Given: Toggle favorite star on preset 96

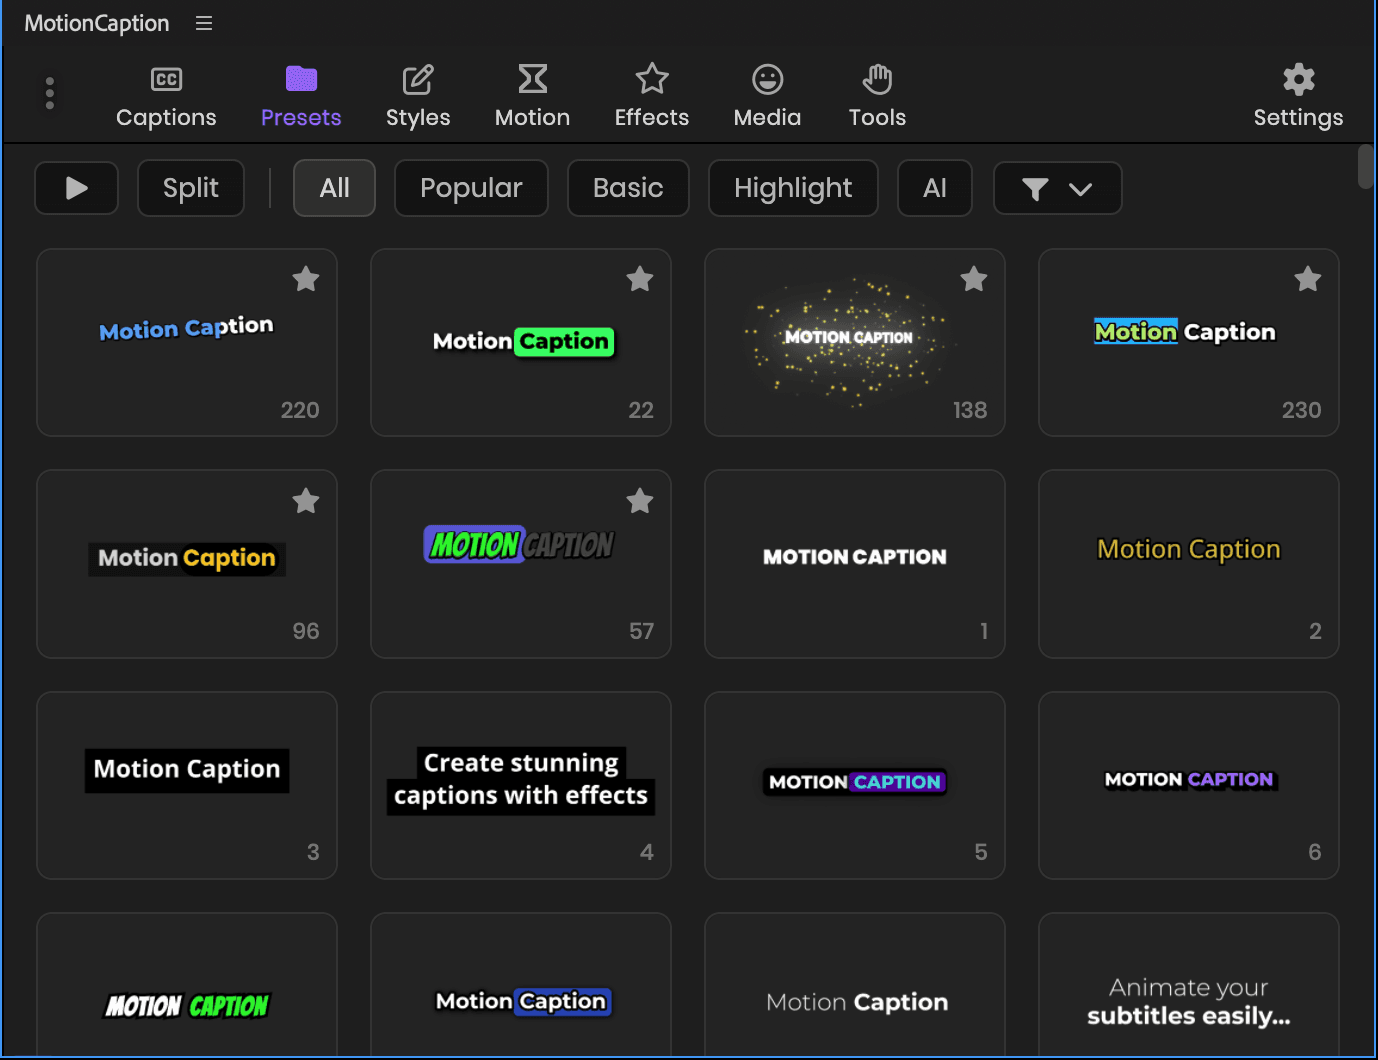Looking at the screenshot, I should pyautogui.click(x=306, y=501).
